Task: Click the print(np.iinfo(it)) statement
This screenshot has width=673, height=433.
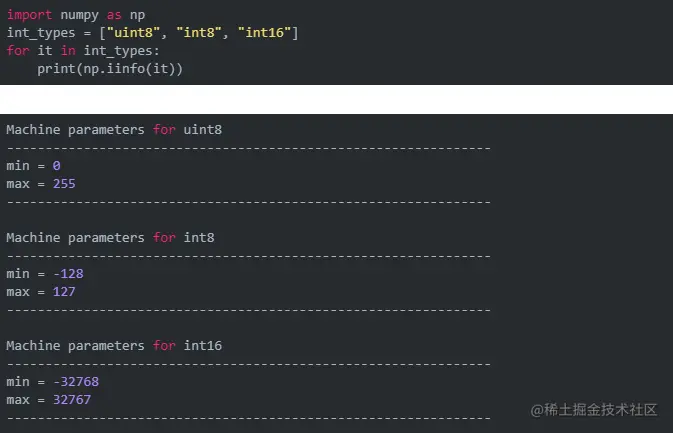Action: (x=110, y=68)
